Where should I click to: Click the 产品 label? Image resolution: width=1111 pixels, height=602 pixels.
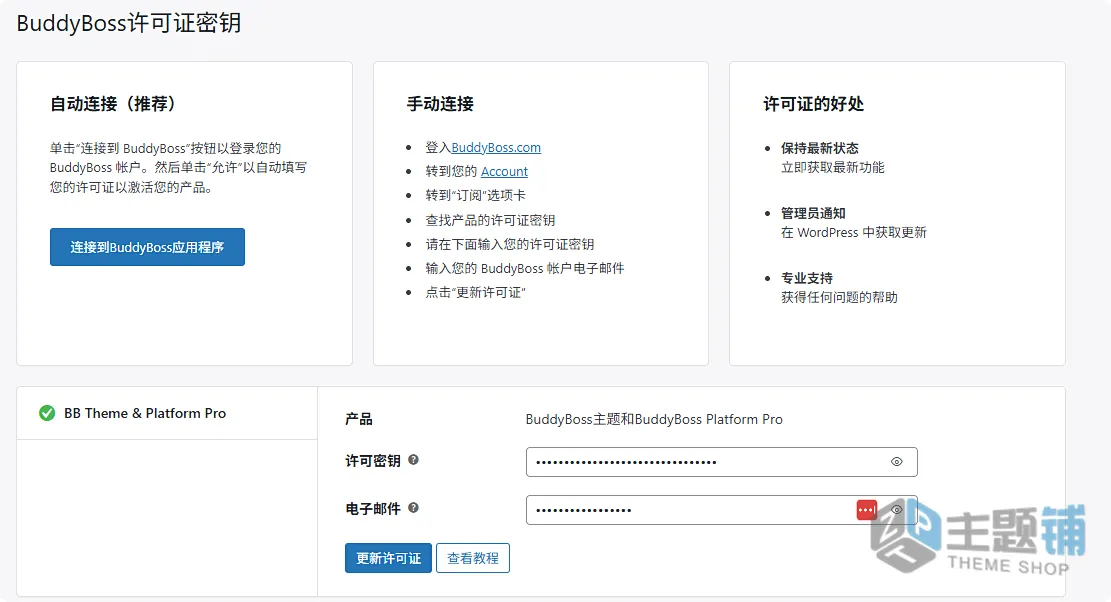tap(359, 419)
